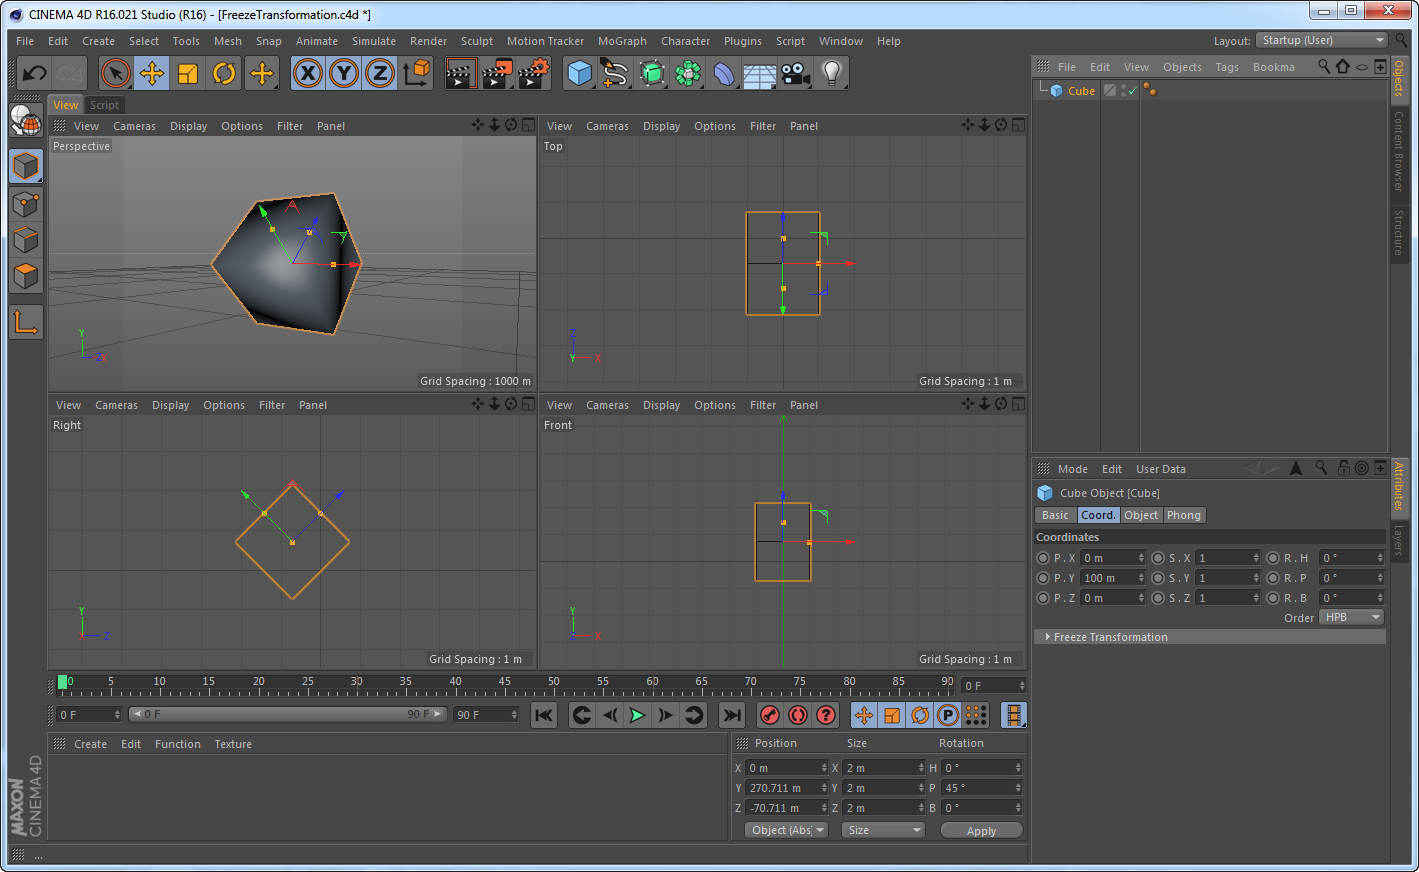Screen dimensions: 1419x872
Task: Open the Simulate menu
Action: tap(374, 41)
